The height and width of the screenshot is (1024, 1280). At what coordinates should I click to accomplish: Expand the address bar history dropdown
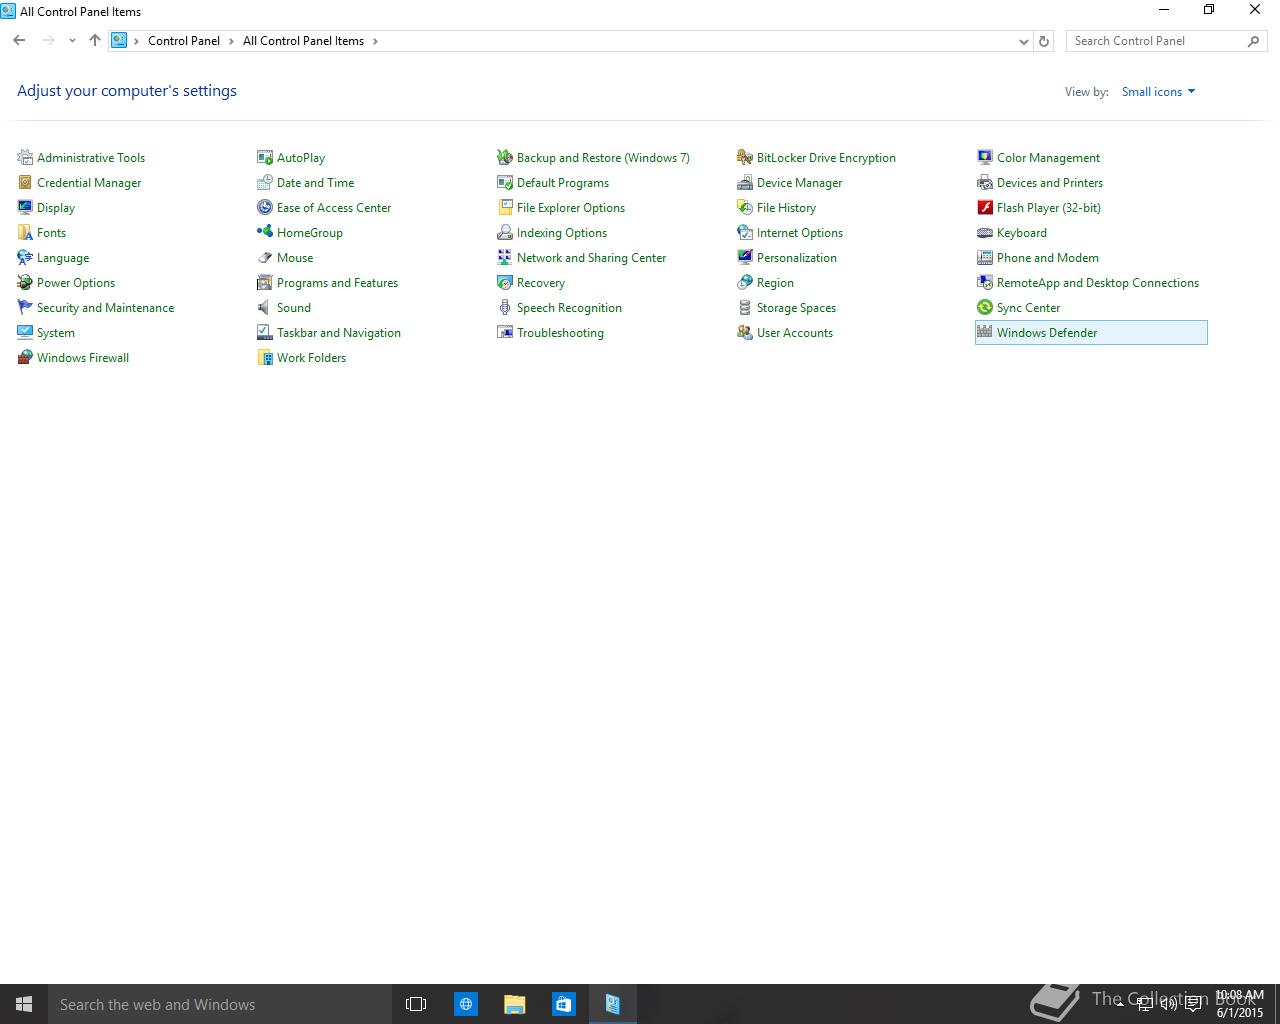(1023, 41)
